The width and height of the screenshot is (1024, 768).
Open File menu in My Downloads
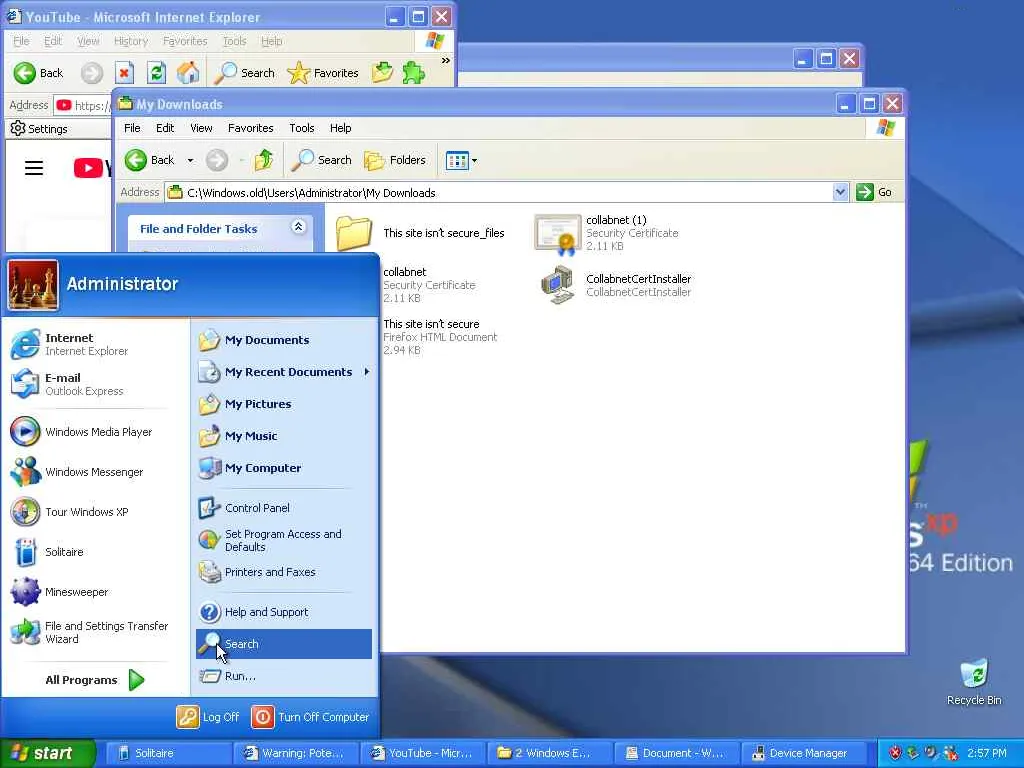tap(132, 128)
